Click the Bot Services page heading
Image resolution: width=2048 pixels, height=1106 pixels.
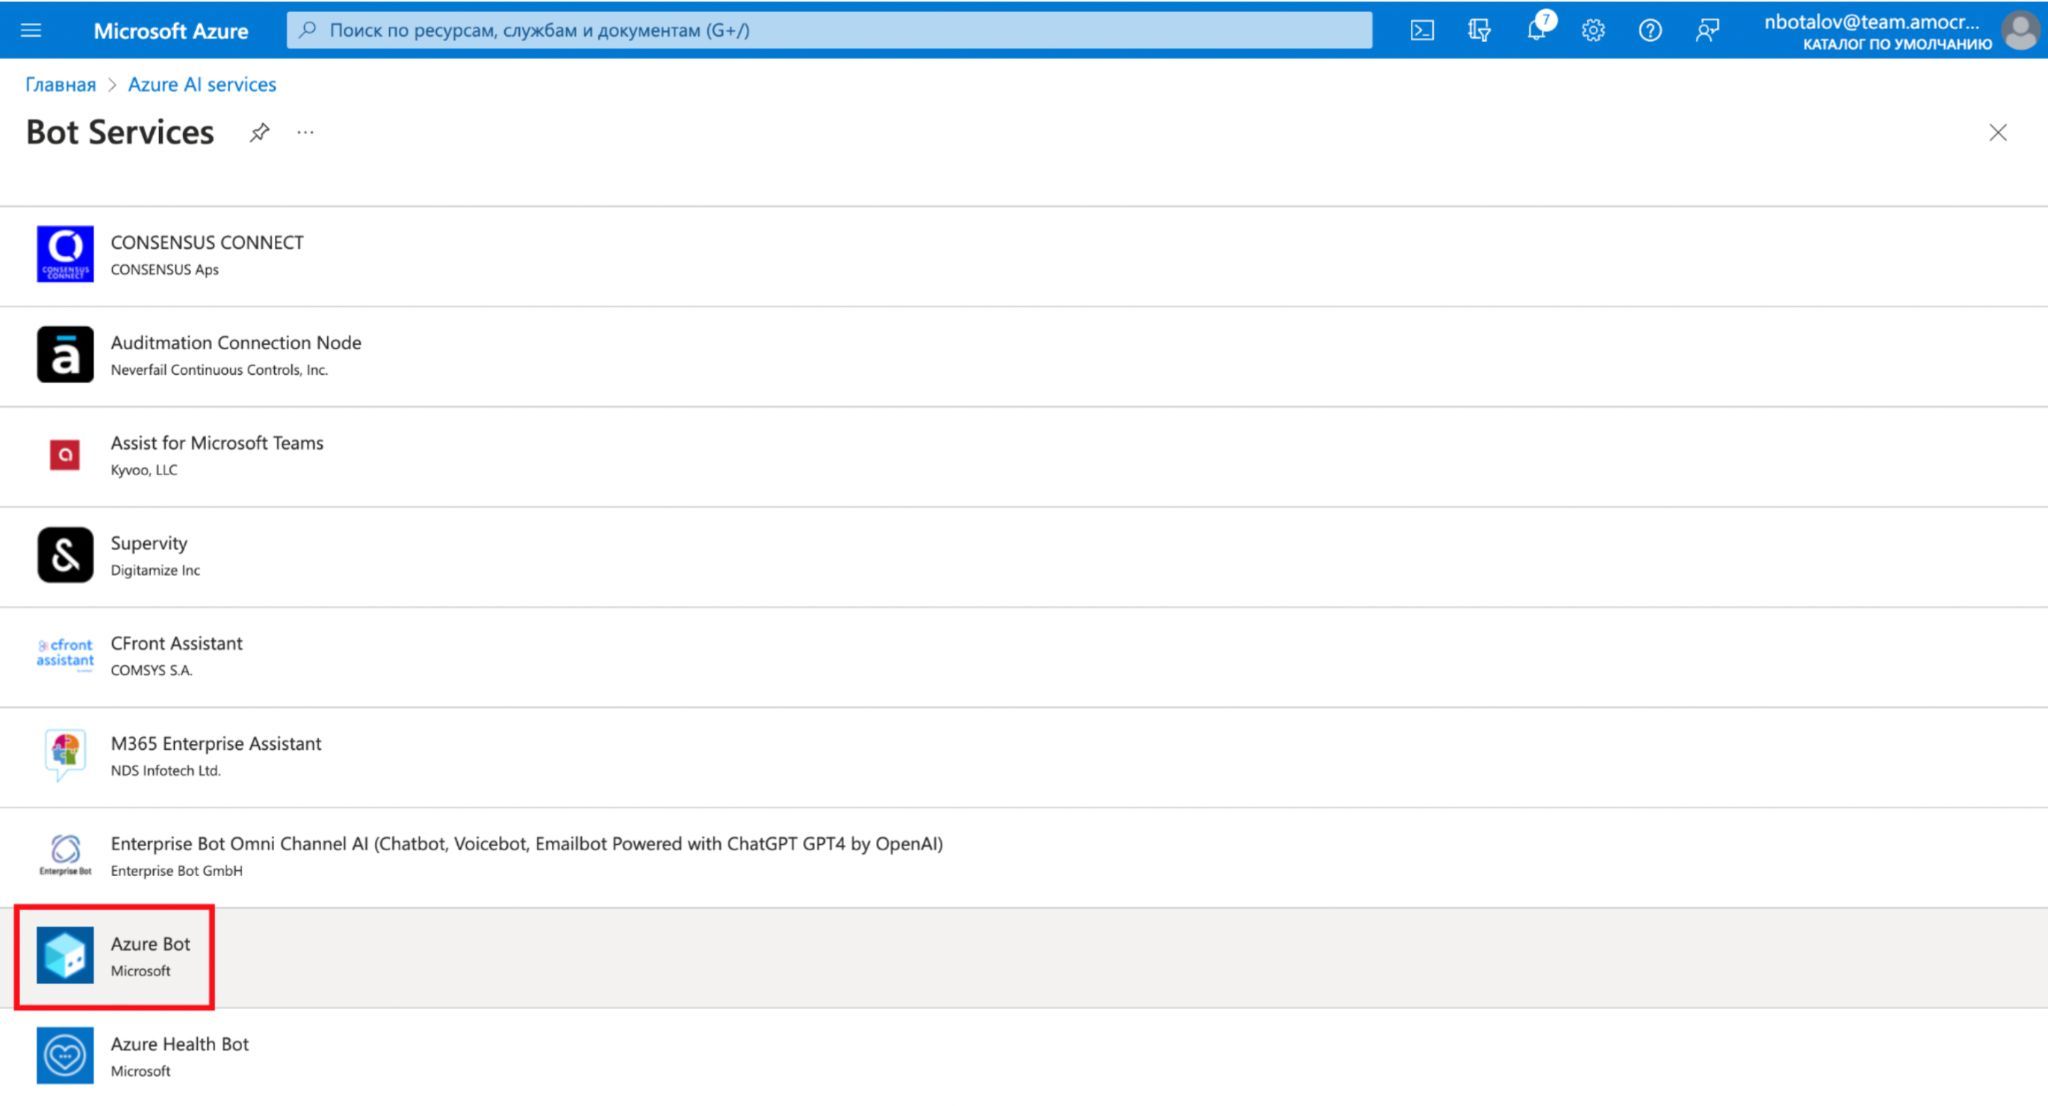click(120, 132)
